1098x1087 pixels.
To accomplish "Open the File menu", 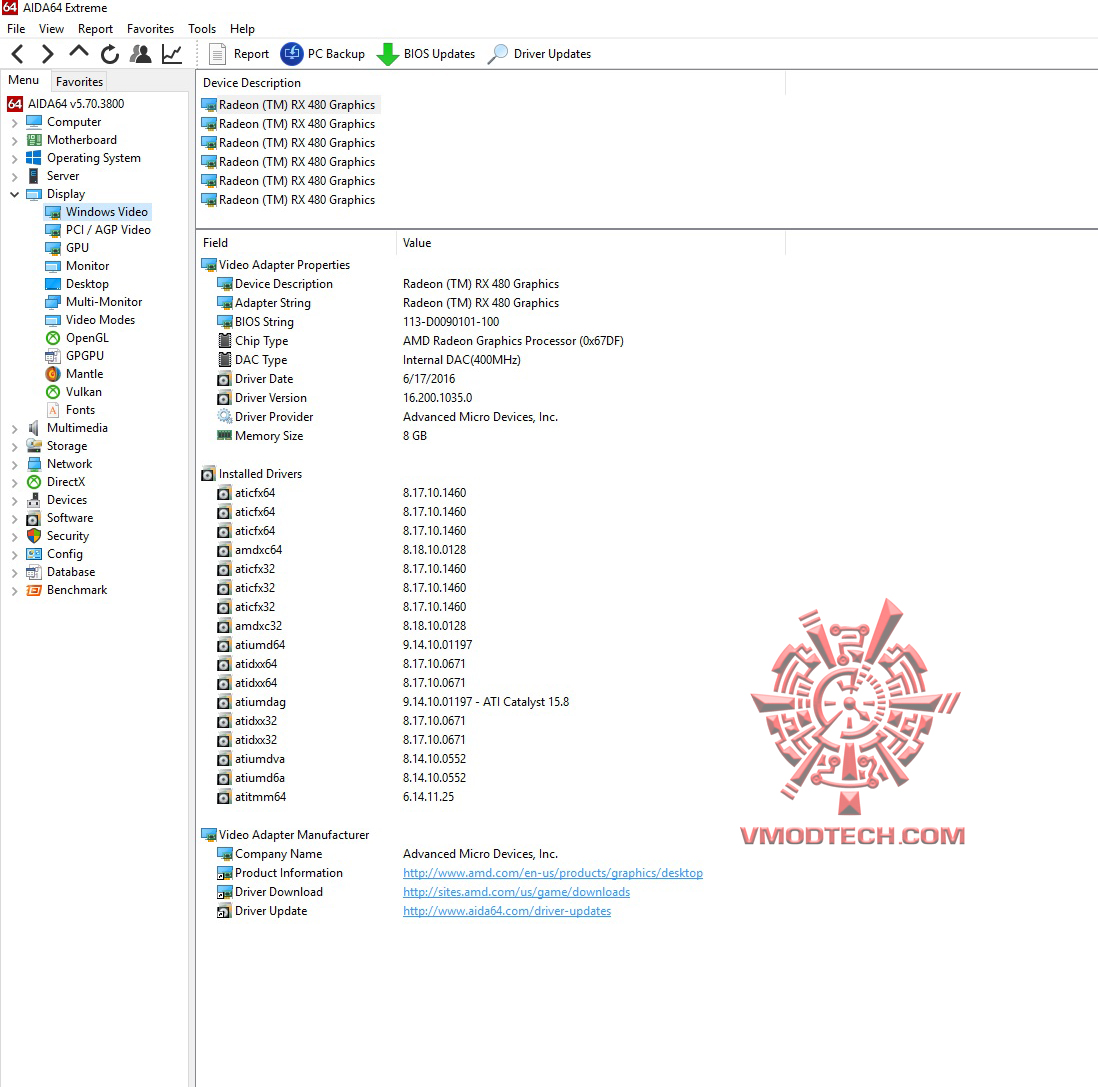I will (x=16, y=29).
